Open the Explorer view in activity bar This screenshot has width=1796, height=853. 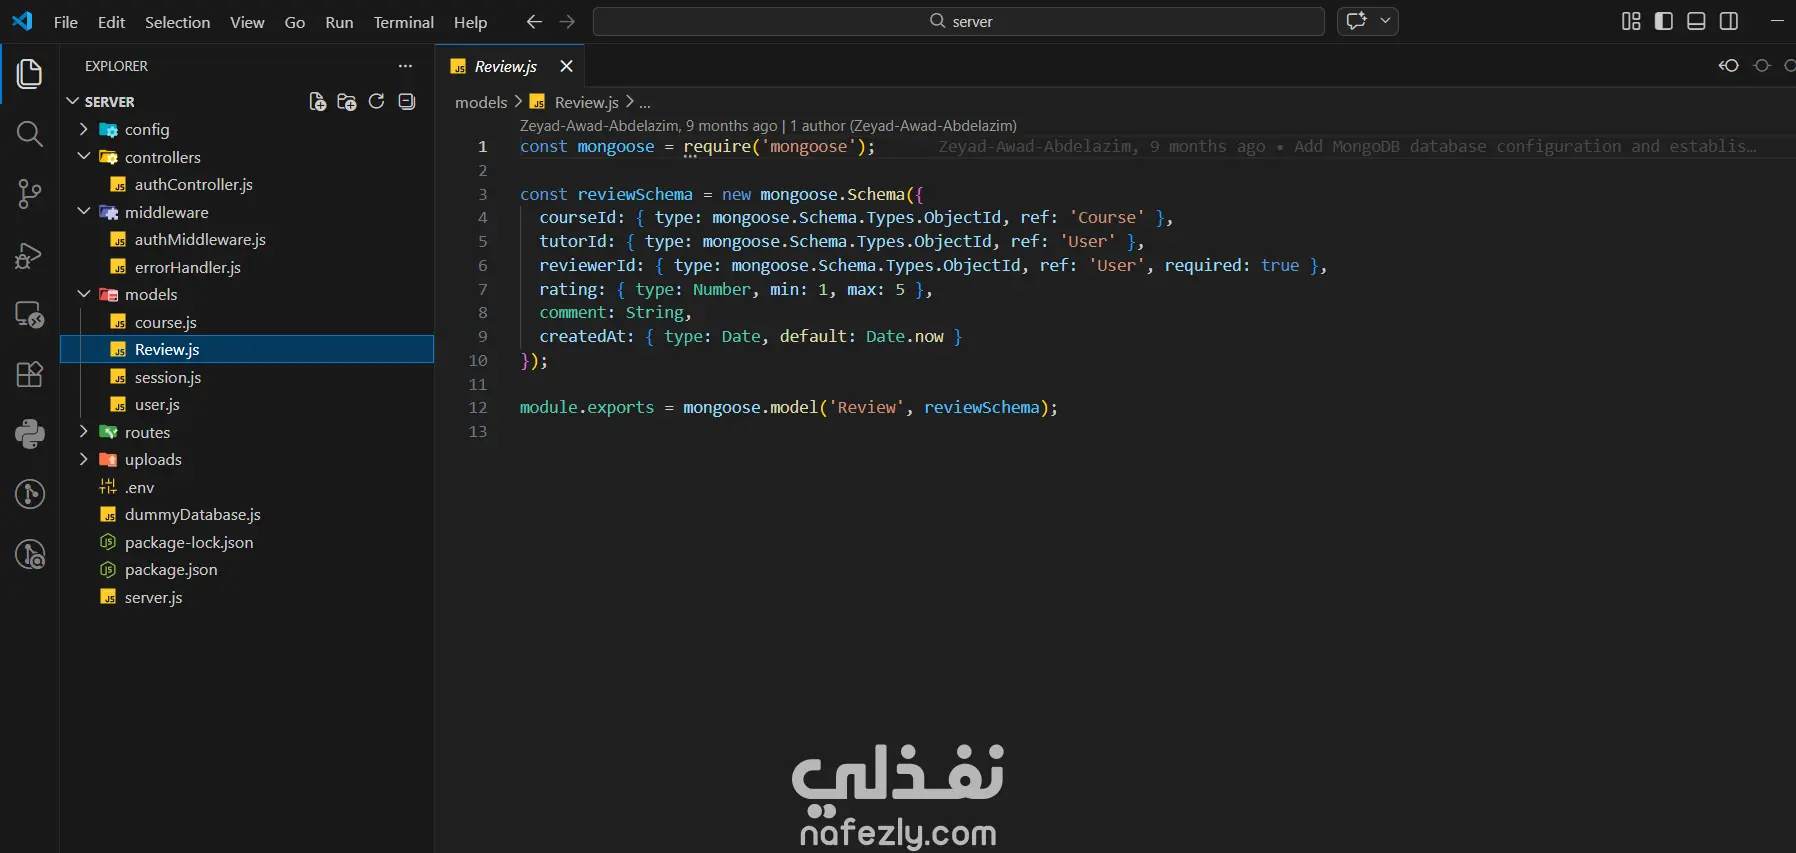(30, 73)
